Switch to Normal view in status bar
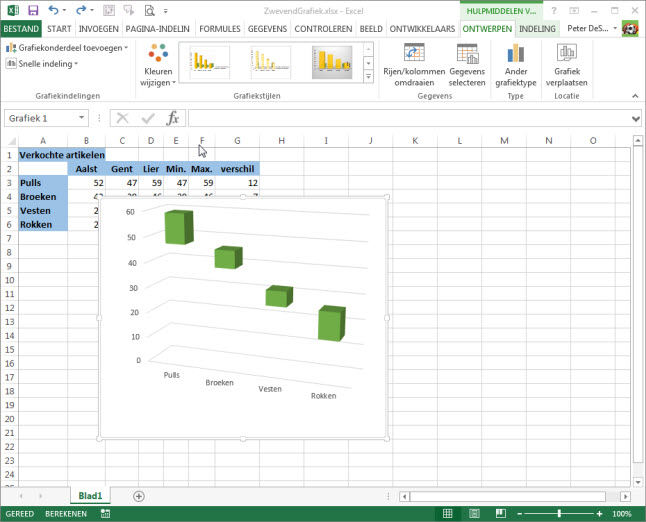Image resolution: width=646 pixels, height=522 pixels. coord(447,513)
